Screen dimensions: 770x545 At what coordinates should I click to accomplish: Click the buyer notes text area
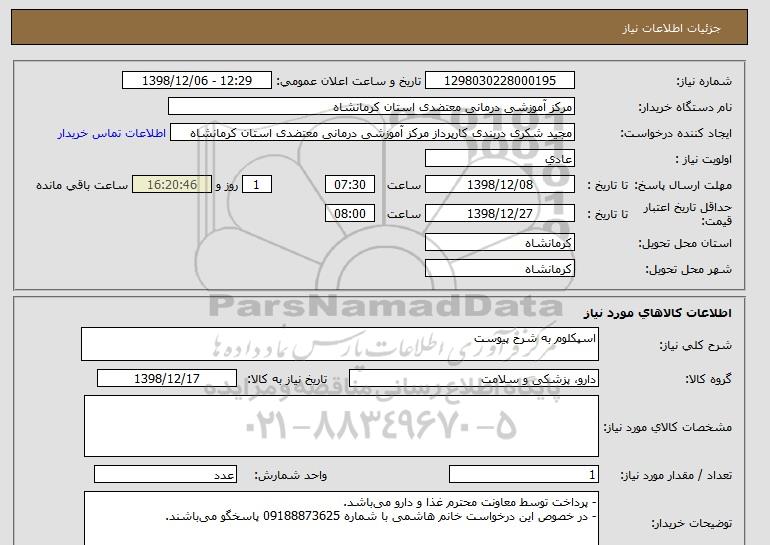tap(341, 518)
